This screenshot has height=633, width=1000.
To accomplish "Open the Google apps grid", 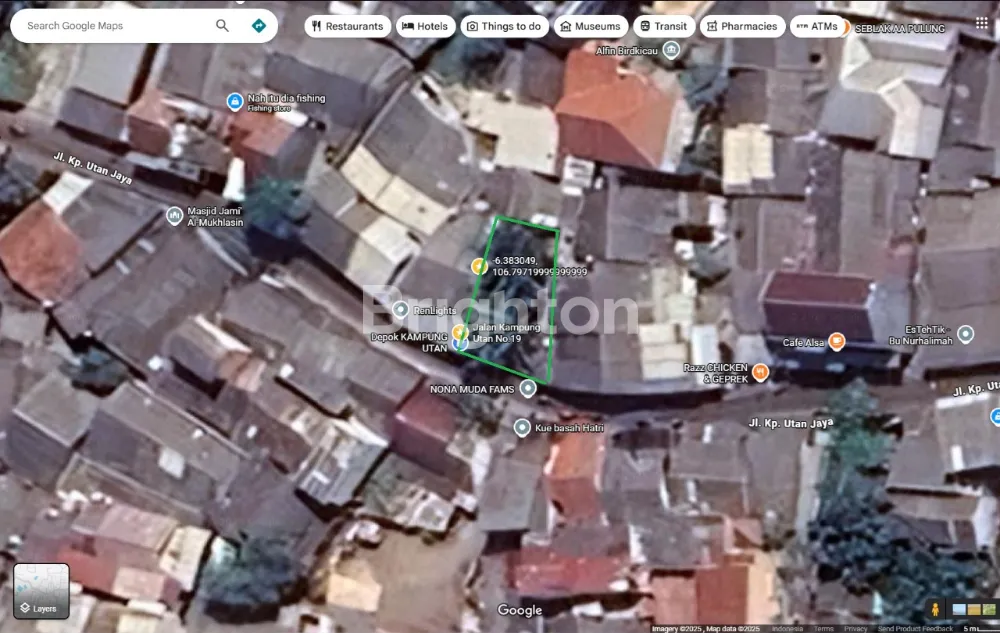I will (981, 24).
